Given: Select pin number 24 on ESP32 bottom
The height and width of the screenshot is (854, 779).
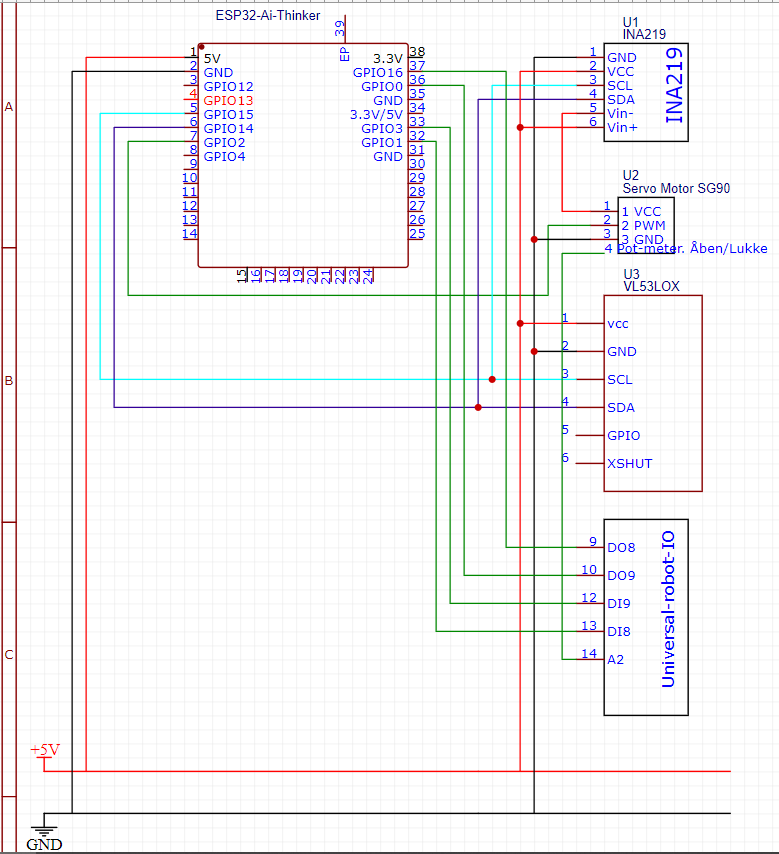Looking at the screenshot, I should point(368,276).
